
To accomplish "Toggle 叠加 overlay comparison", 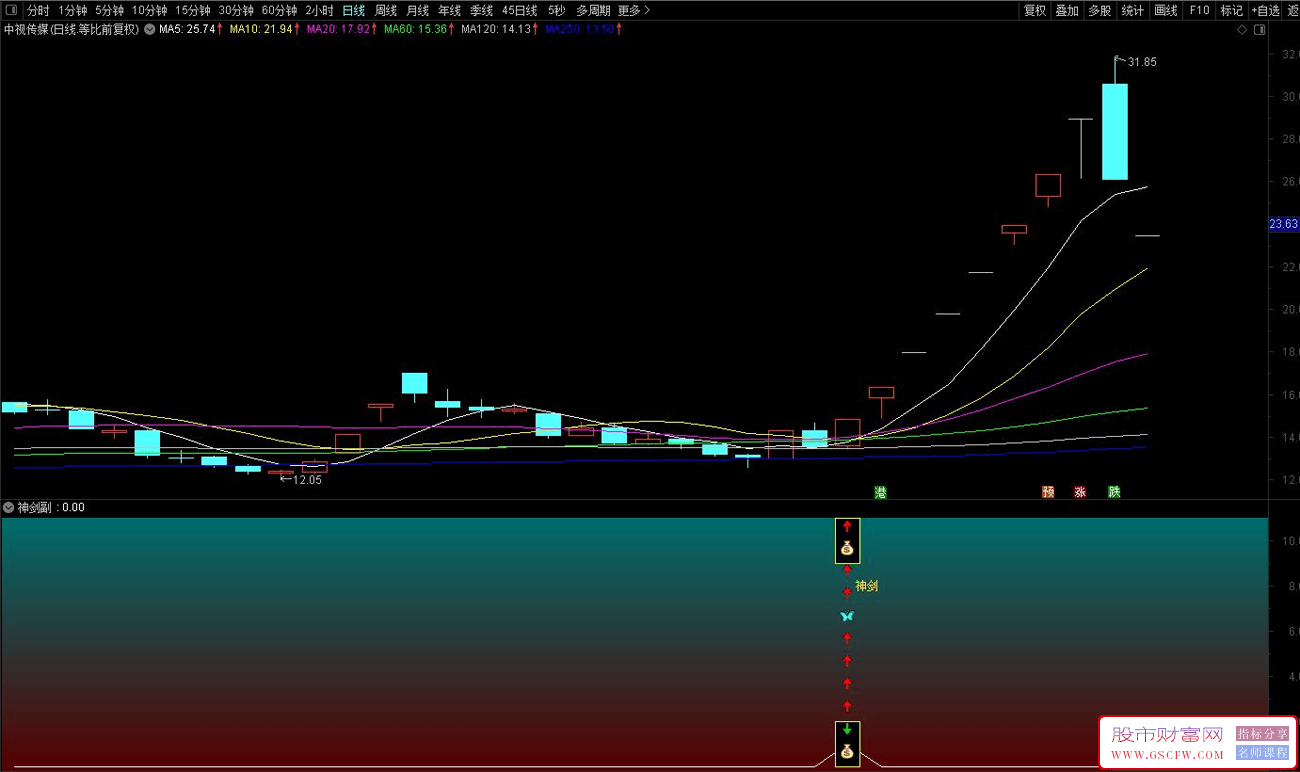I will [x=1067, y=10].
